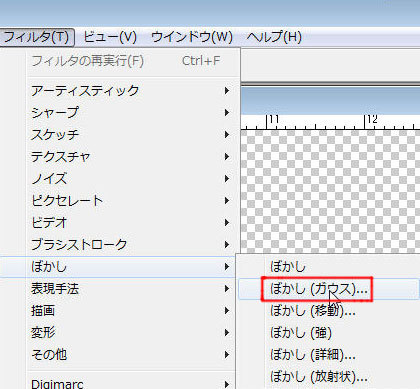The height and width of the screenshot is (389, 420).
Task: Select the highlighted ぼかし filter category
Action: (x=119, y=267)
